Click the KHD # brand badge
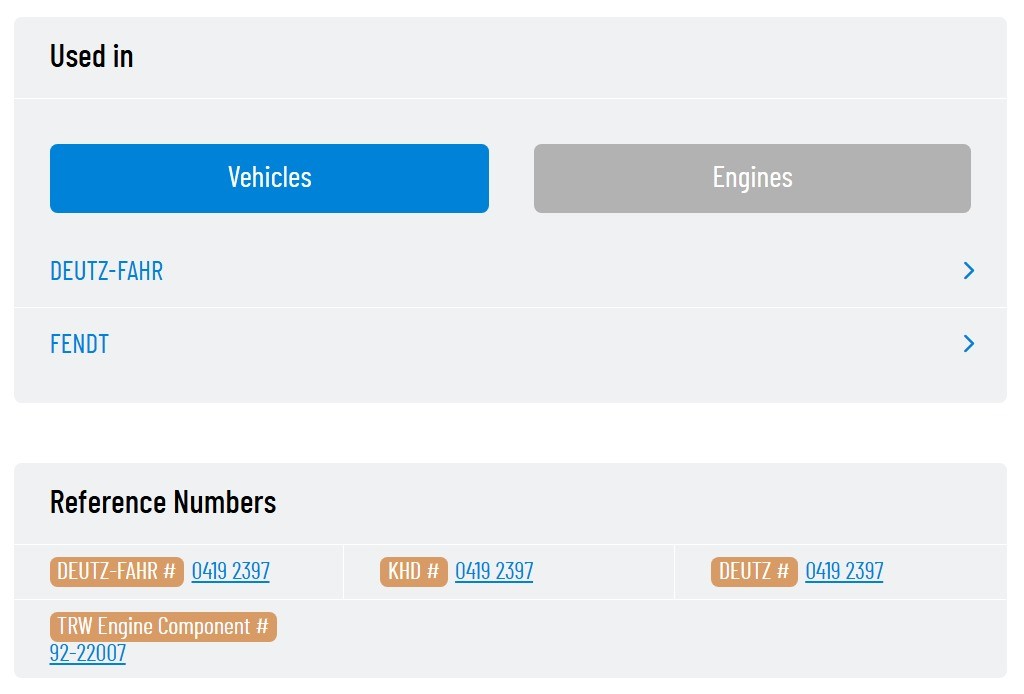 click(413, 572)
